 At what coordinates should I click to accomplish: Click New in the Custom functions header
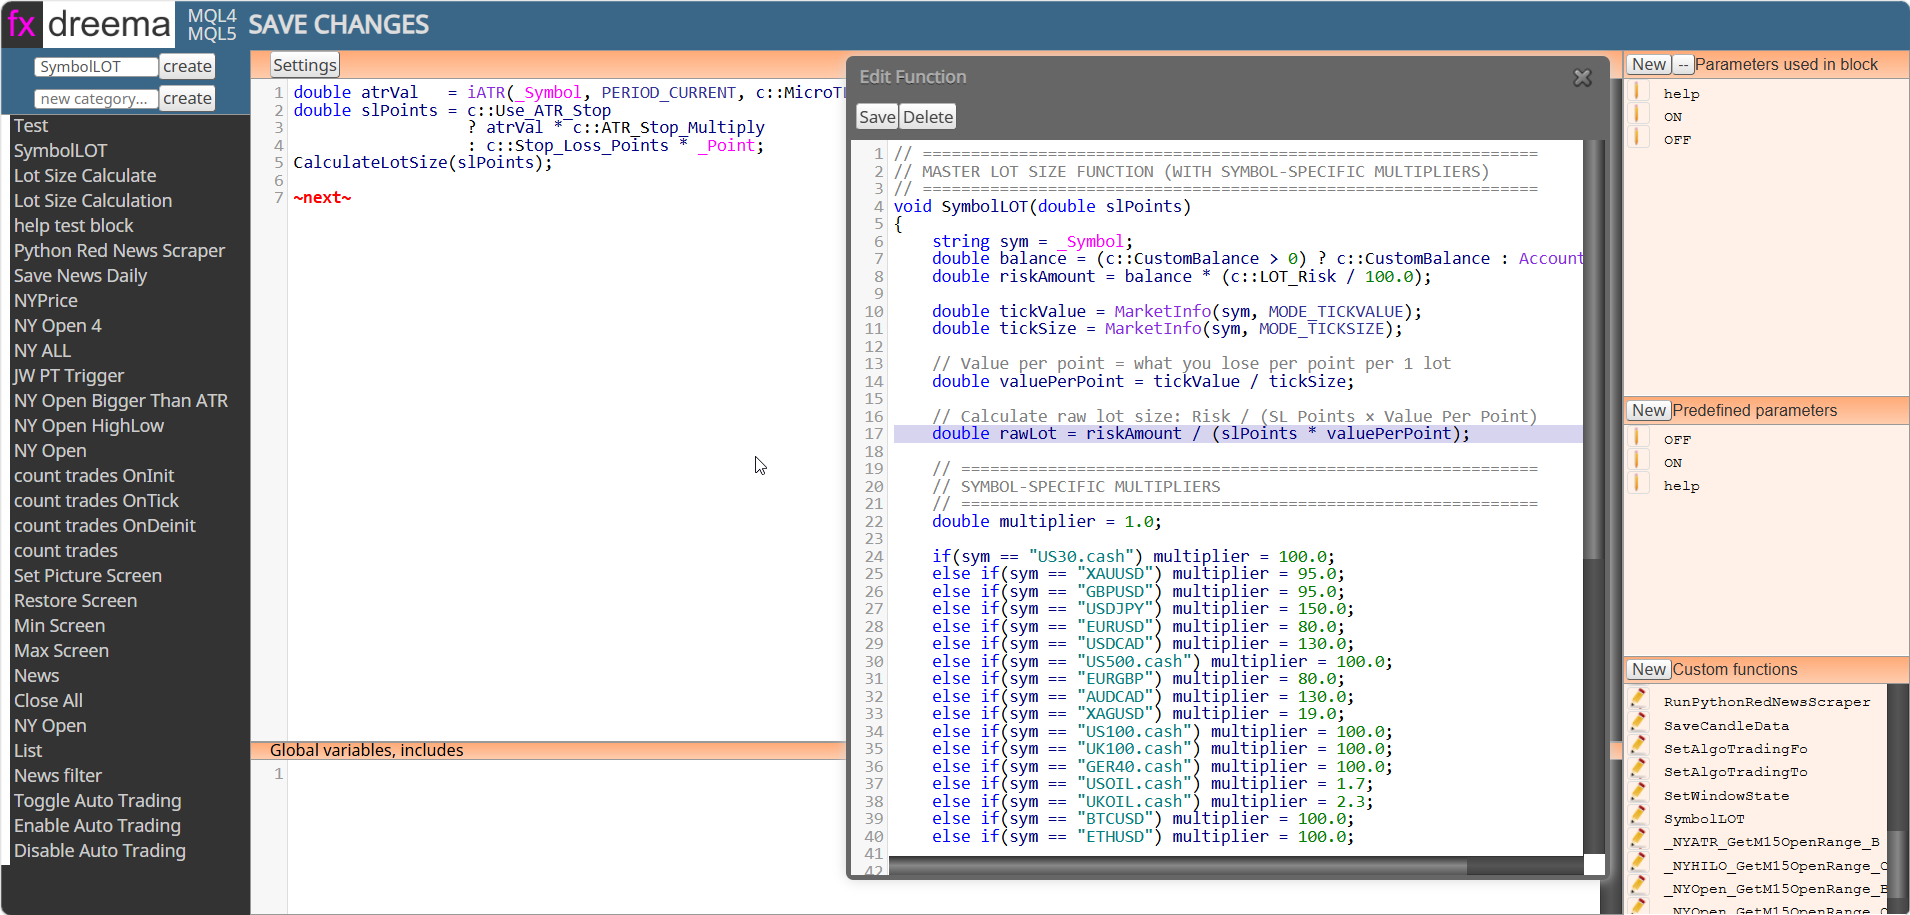(x=1649, y=669)
